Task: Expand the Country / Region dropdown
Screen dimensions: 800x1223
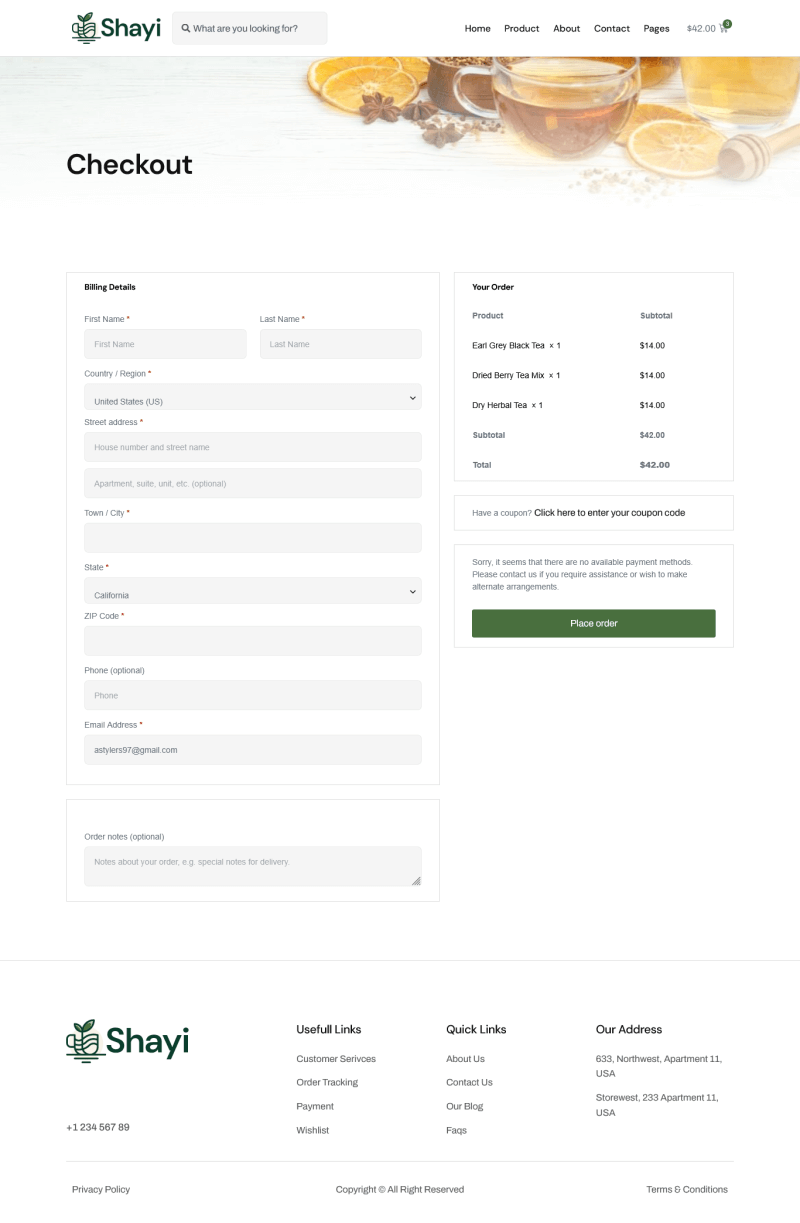Action: click(x=252, y=397)
